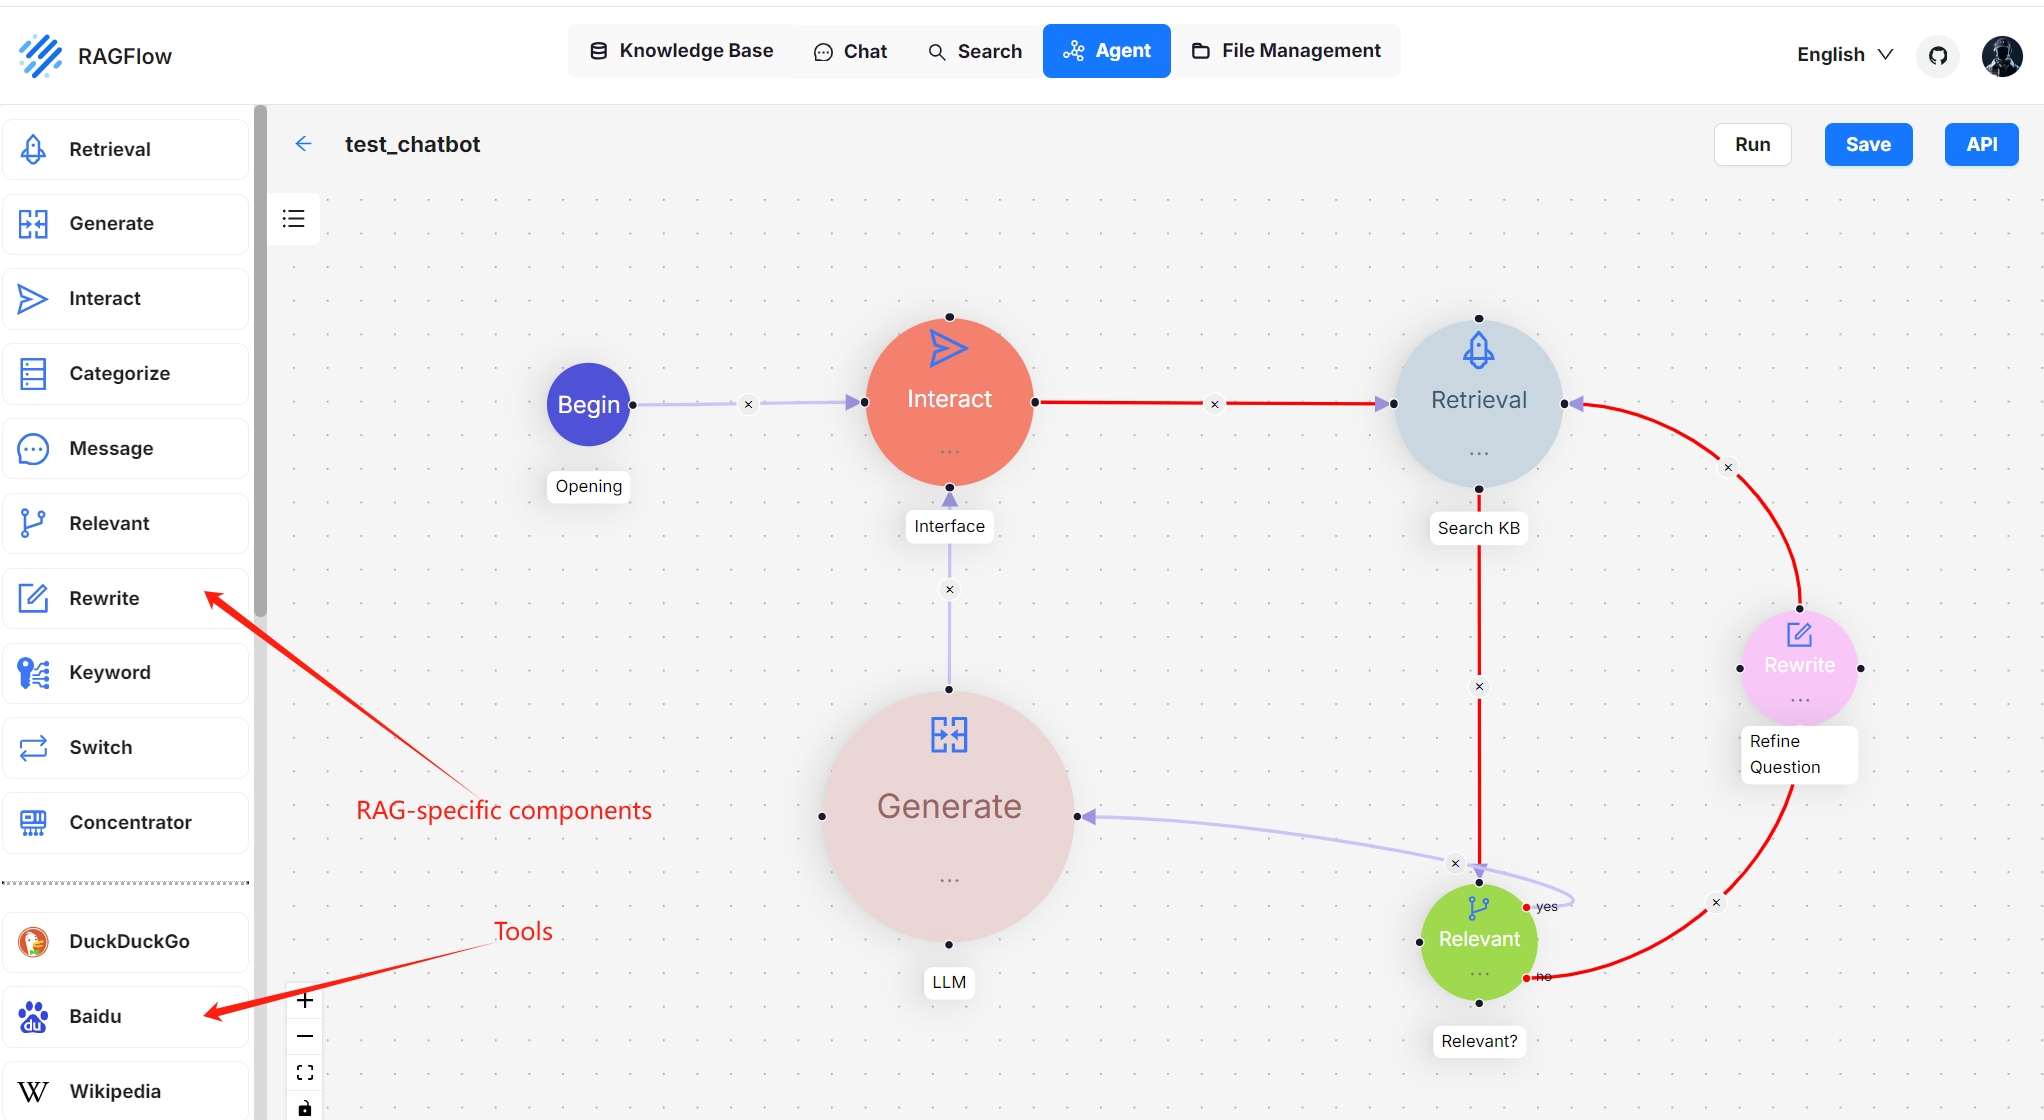Switch to the Agent tab

(x=1107, y=51)
